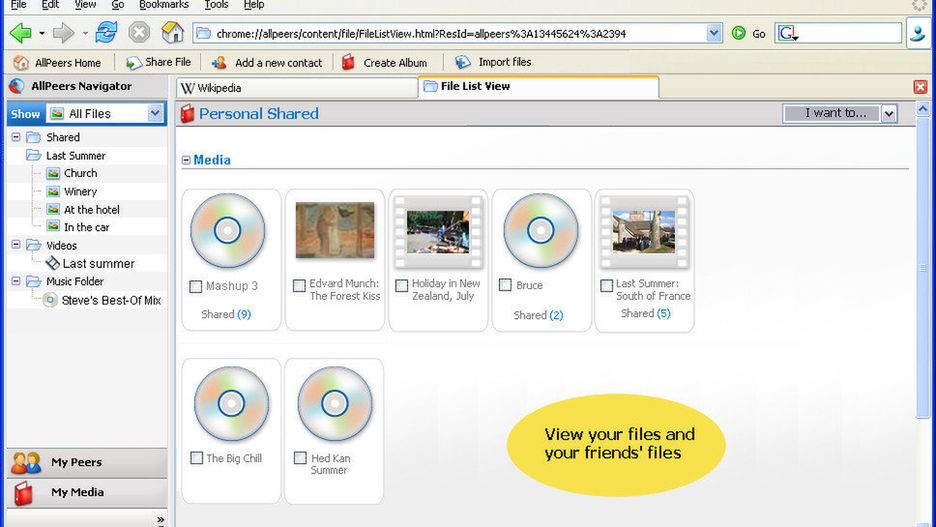
Task: Open the I want to... dropdown
Action: (x=889, y=113)
